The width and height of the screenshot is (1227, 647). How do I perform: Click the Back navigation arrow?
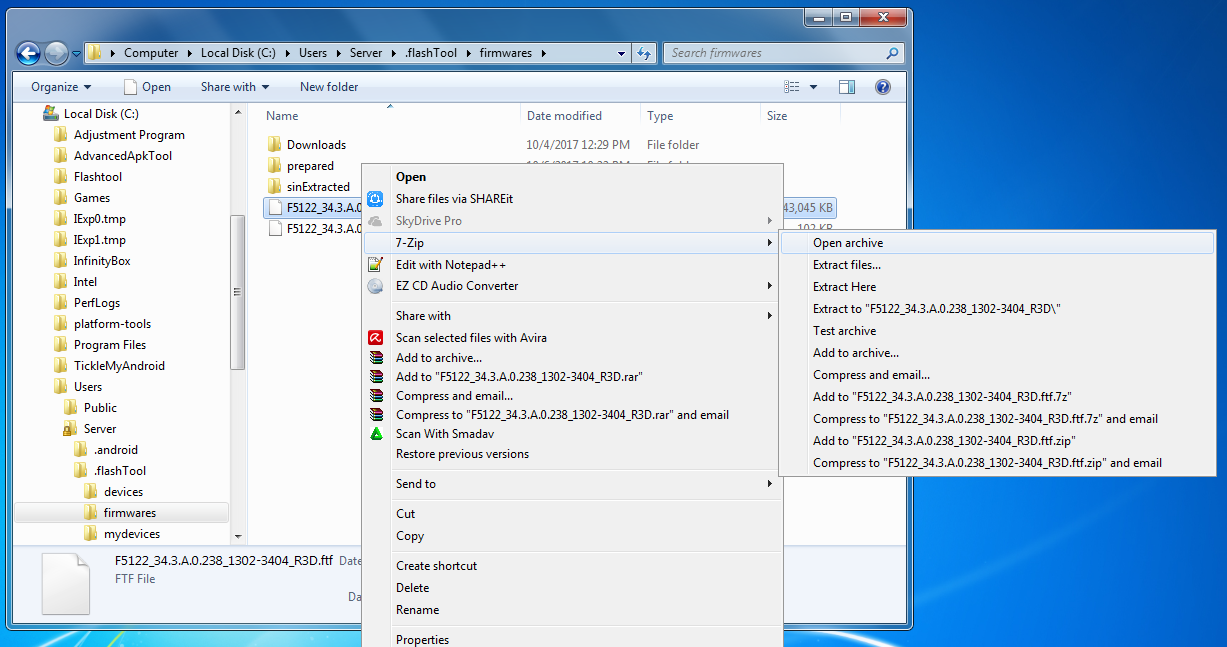(28, 53)
